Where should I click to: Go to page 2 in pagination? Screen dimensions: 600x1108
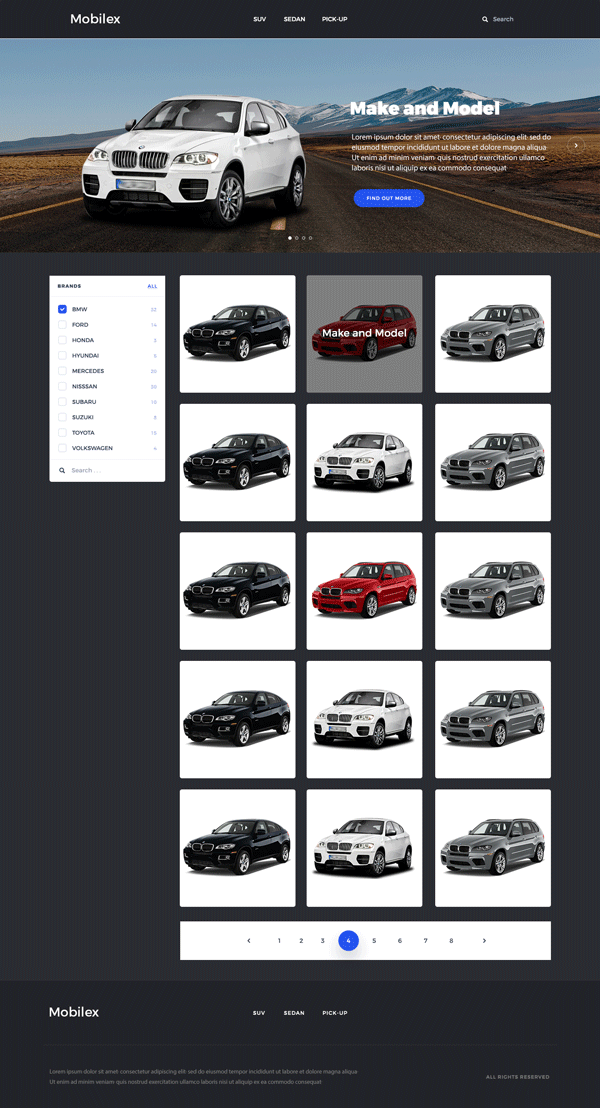click(x=301, y=941)
